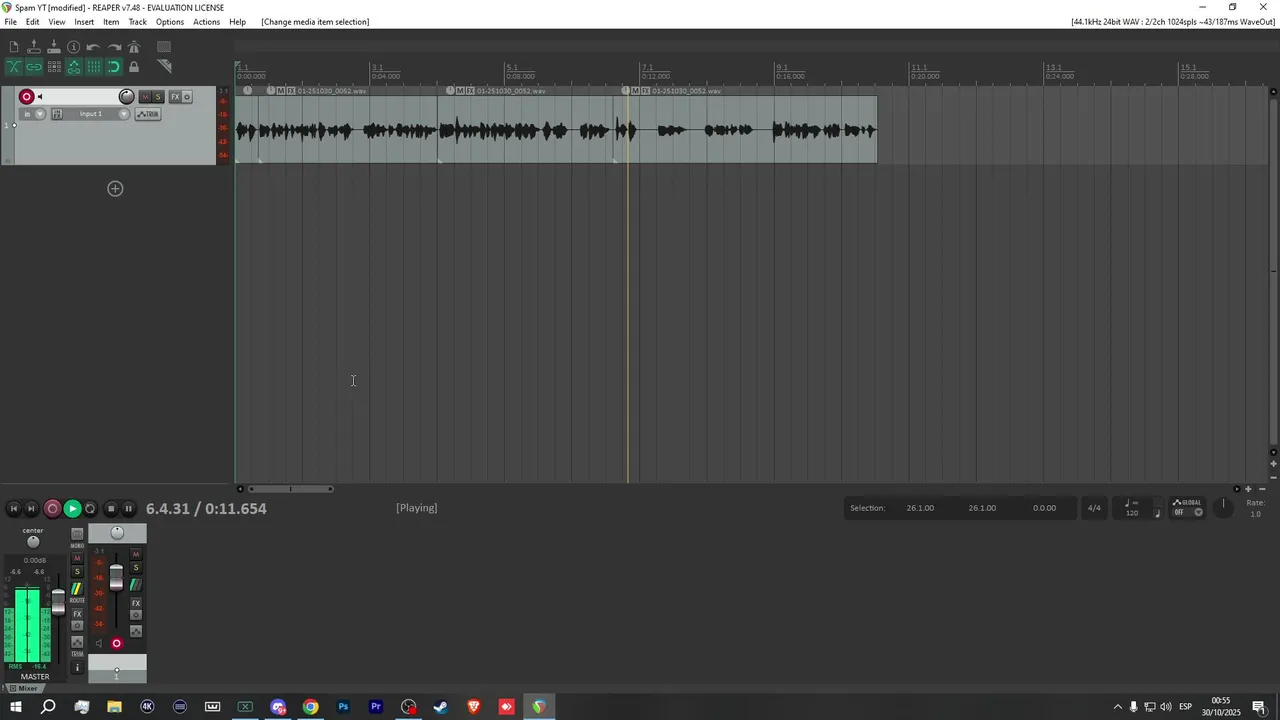Open the Track menu
The image size is (1280, 720).
[x=138, y=22]
